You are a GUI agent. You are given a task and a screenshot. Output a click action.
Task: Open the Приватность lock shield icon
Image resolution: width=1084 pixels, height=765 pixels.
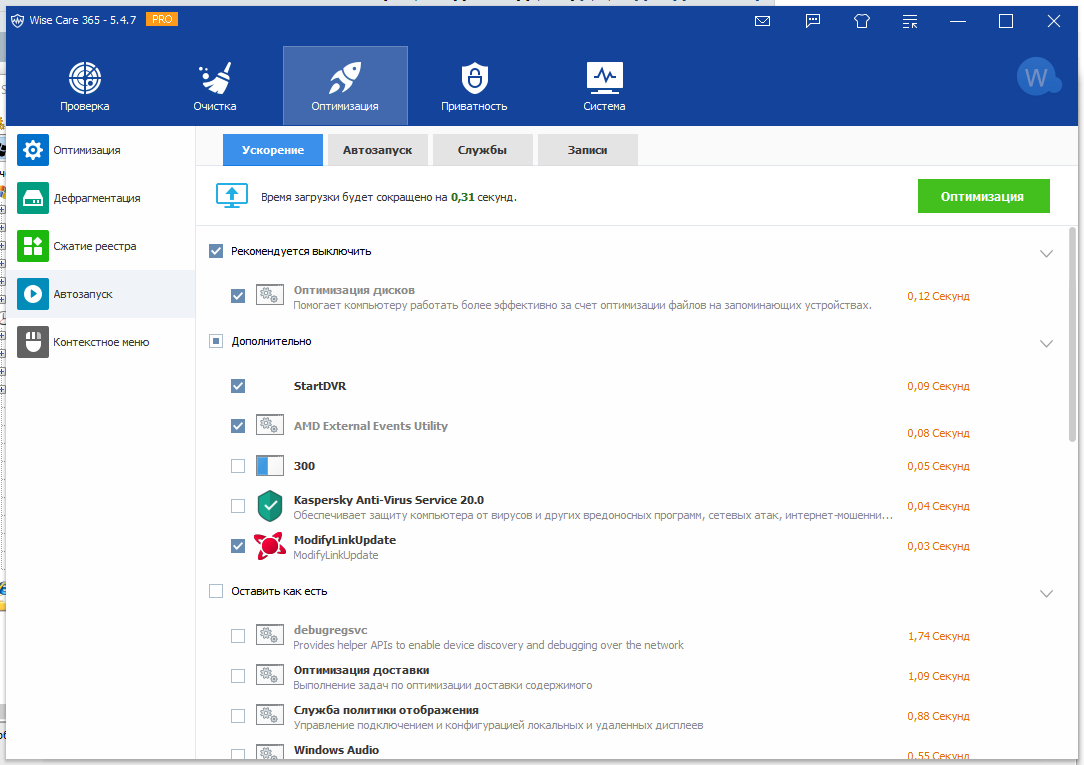pyautogui.click(x=474, y=78)
